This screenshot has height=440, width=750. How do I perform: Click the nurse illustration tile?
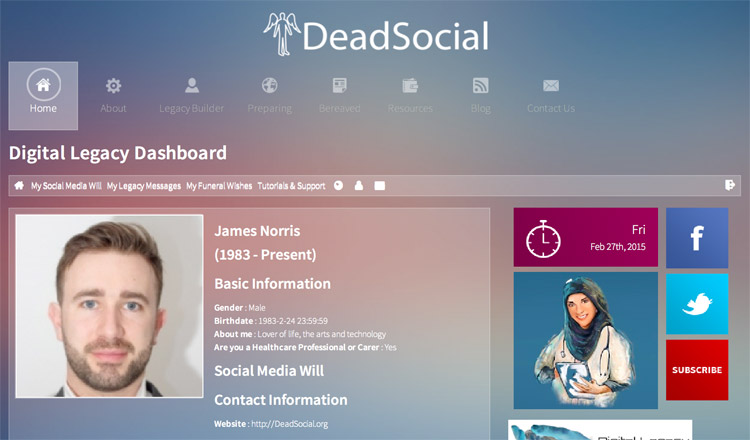(586, 341)
